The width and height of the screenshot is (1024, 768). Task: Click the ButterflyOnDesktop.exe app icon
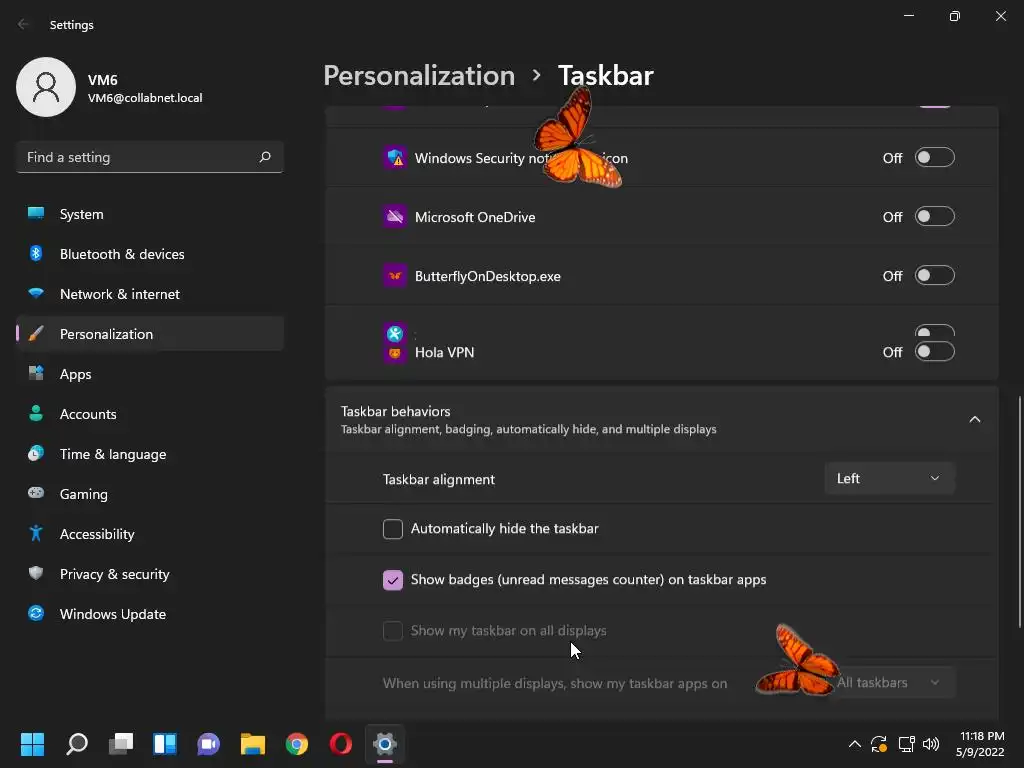(x=395, y=276)
